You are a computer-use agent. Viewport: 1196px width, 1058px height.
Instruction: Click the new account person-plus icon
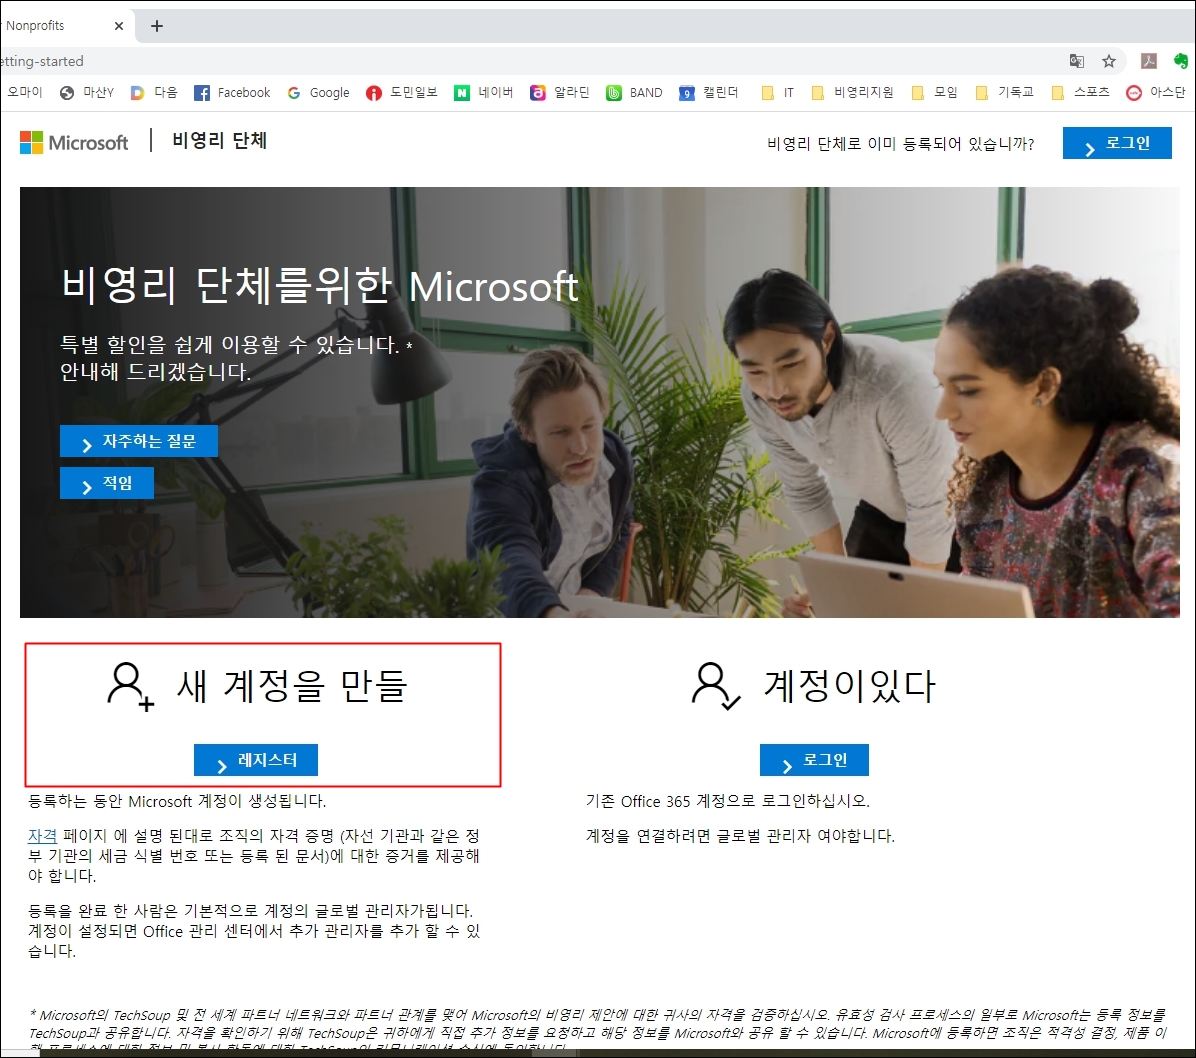point(130,686)
